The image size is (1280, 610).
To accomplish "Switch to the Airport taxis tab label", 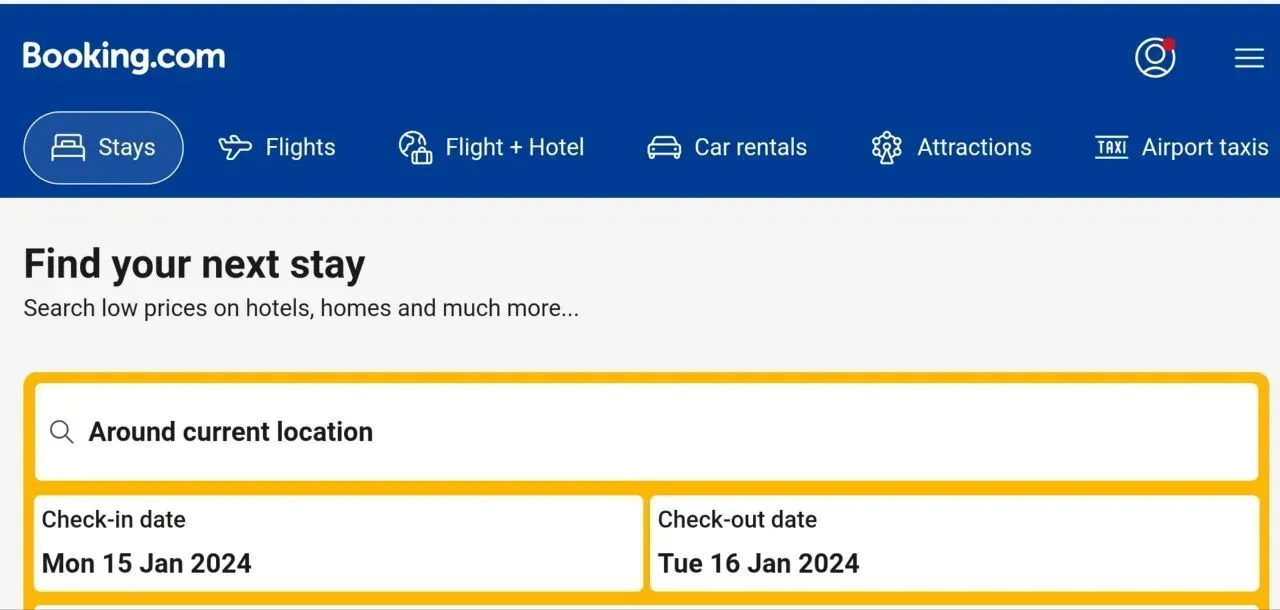I will tap(1205, 148).
